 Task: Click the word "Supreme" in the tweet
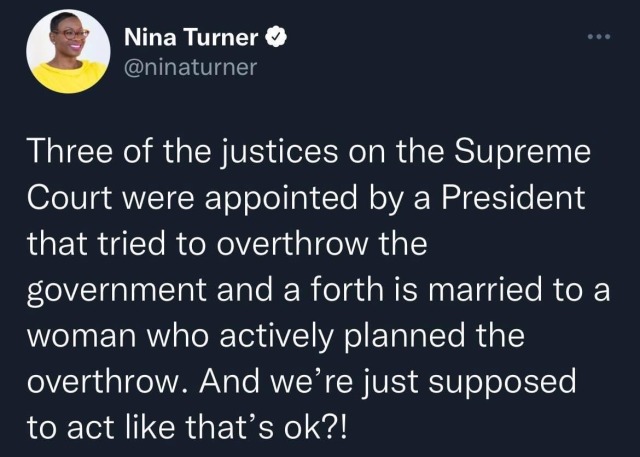[522, 151]
